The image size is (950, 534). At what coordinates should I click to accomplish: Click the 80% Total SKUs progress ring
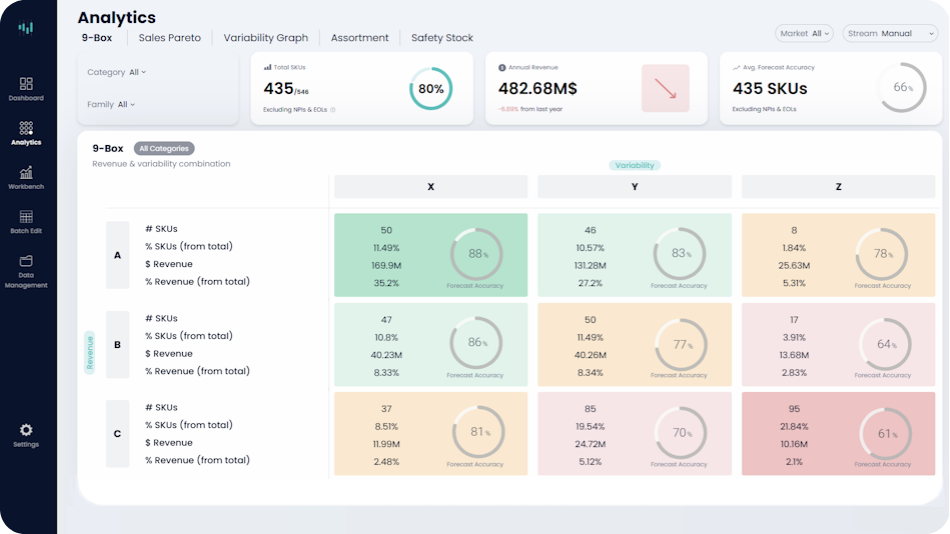click(431, 89)
